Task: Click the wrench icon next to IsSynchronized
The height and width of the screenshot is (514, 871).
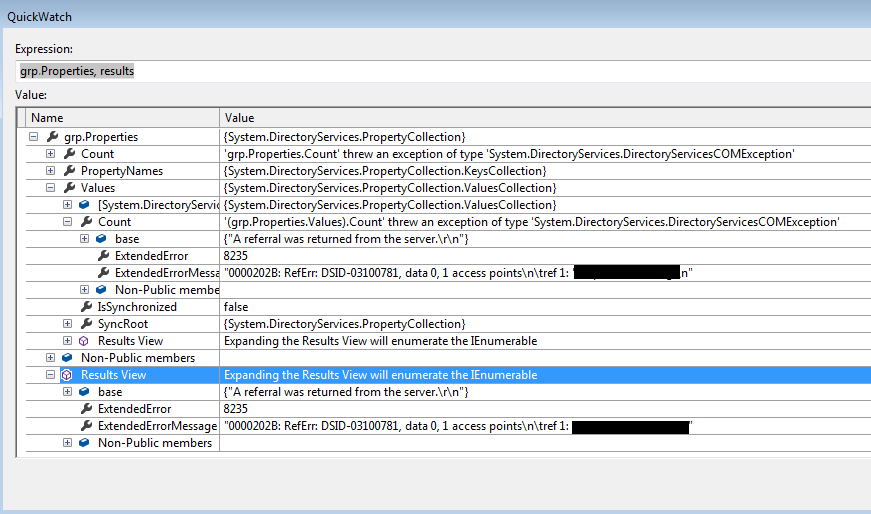Action: coord(86,306)
